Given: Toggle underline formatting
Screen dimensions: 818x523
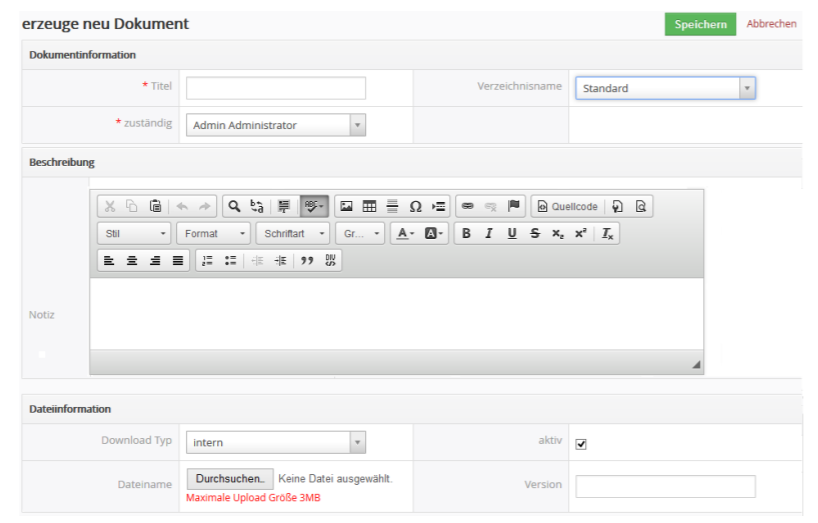Looking at the screenshot, I should click(512, 234).
